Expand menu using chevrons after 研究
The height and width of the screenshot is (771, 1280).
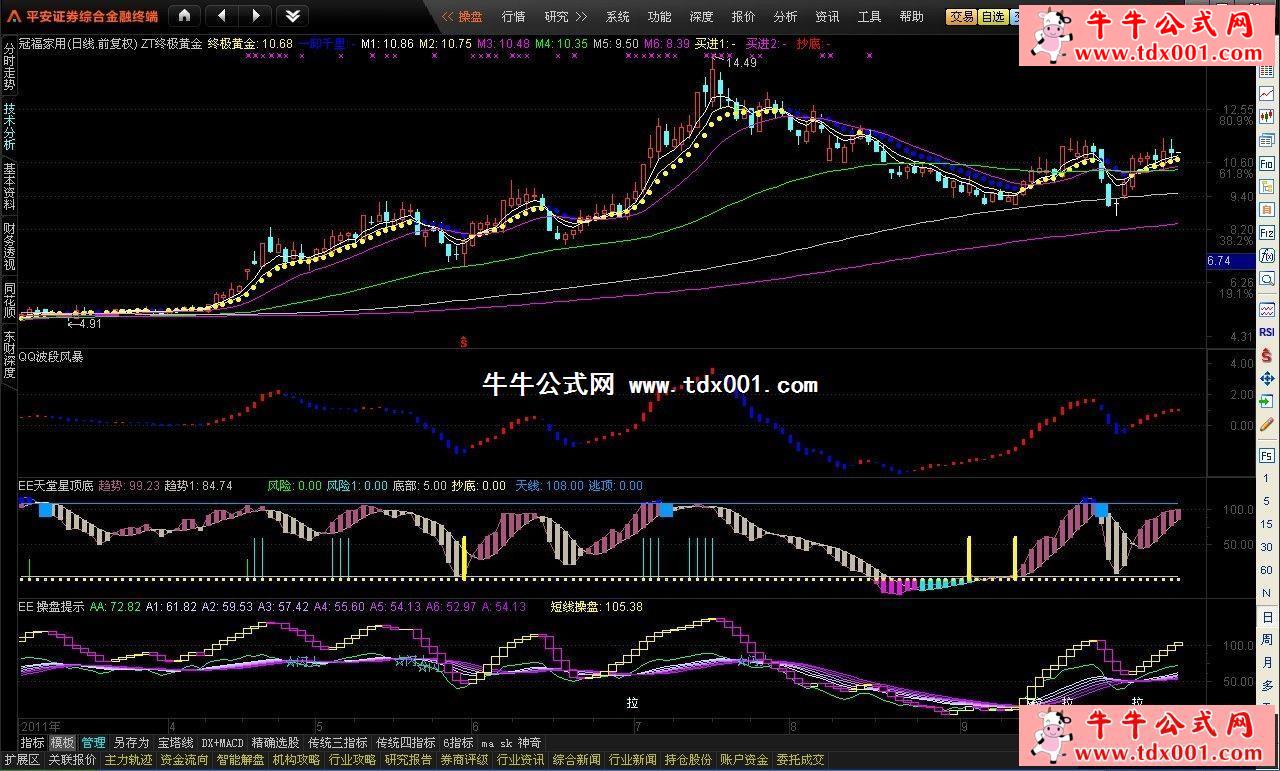tap(582, 17)
